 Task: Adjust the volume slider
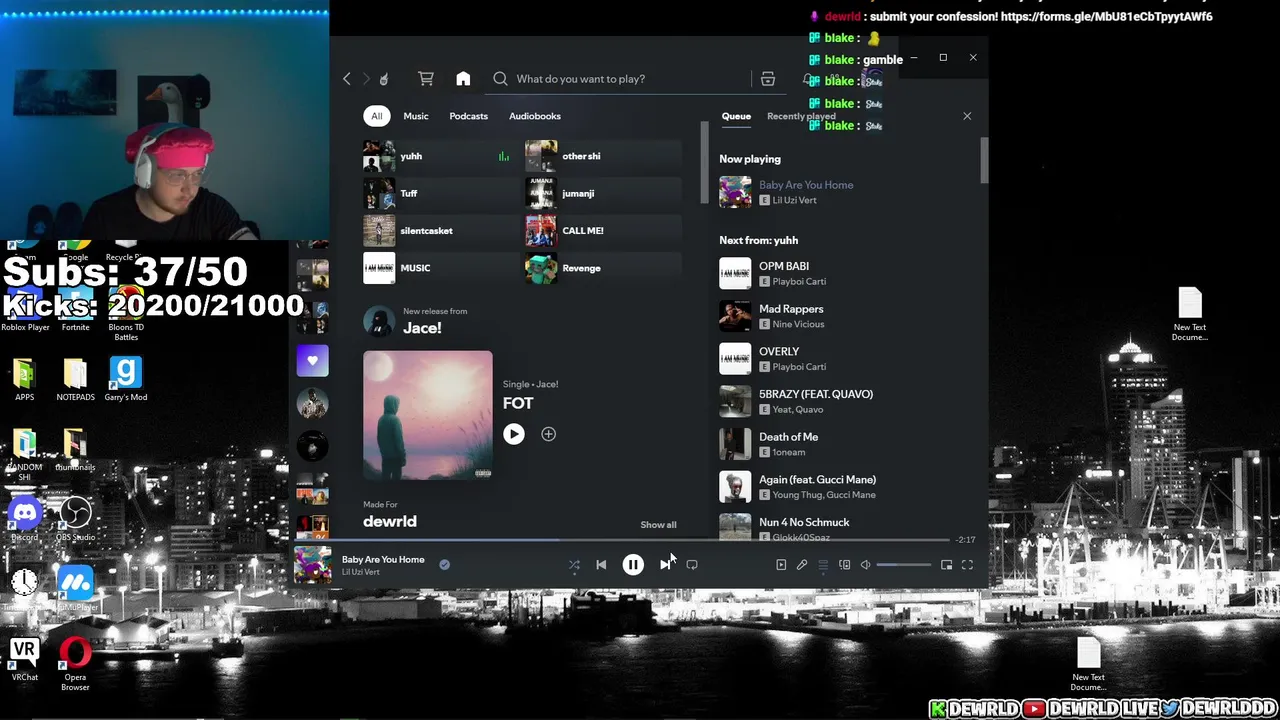click(904, 565)
